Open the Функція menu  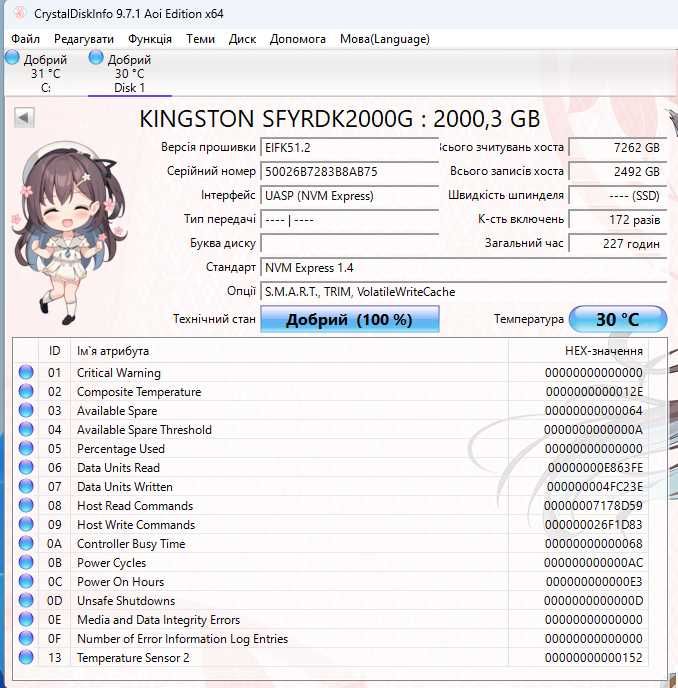tap(150, 39)
